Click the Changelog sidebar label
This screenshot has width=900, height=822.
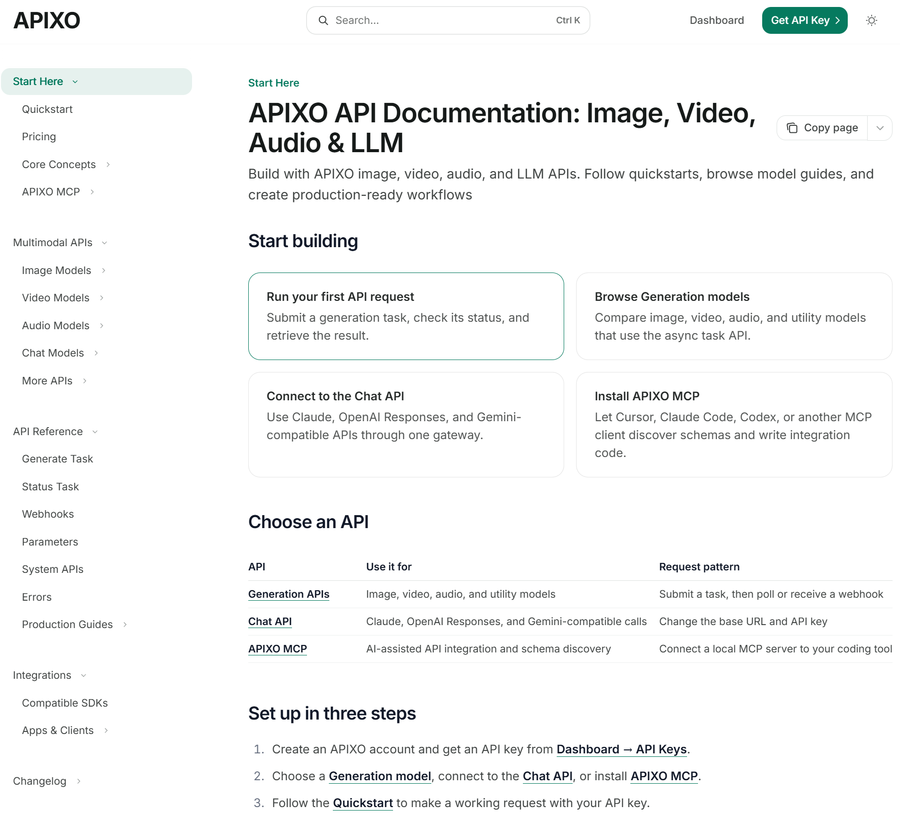(40, 781)
